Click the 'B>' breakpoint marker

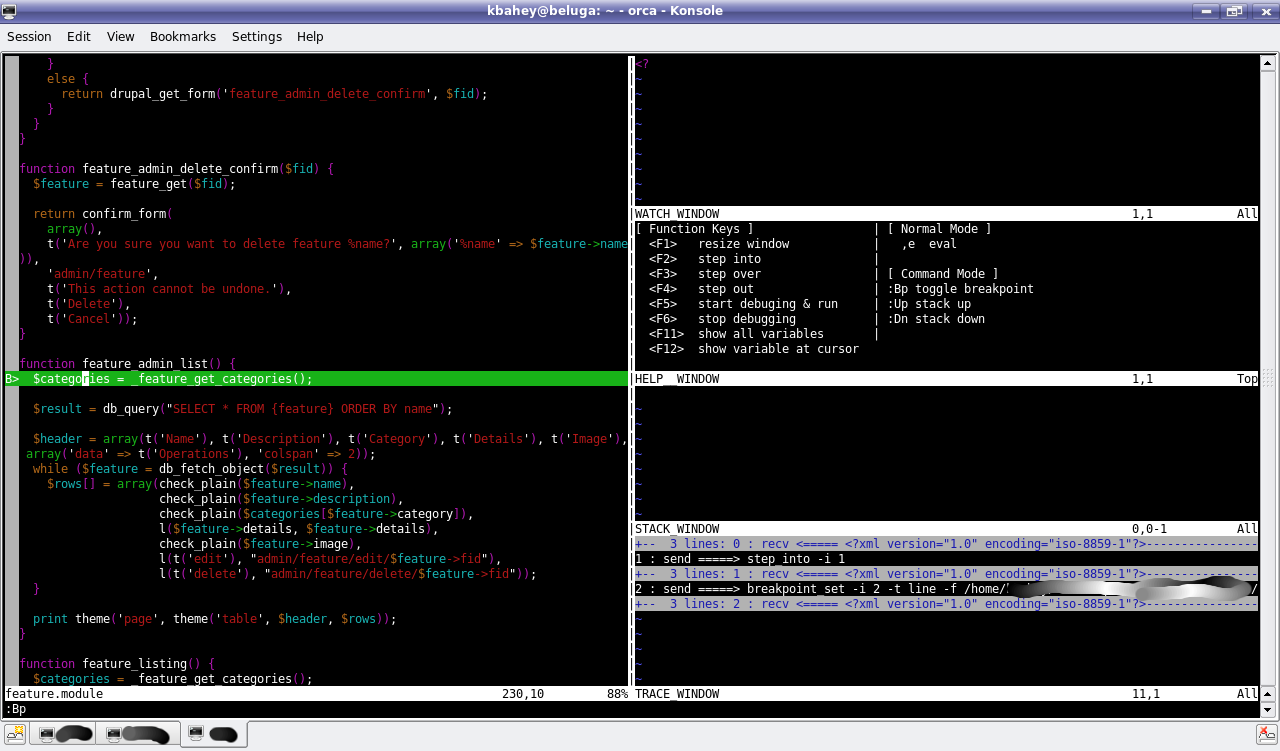(12, 379)
